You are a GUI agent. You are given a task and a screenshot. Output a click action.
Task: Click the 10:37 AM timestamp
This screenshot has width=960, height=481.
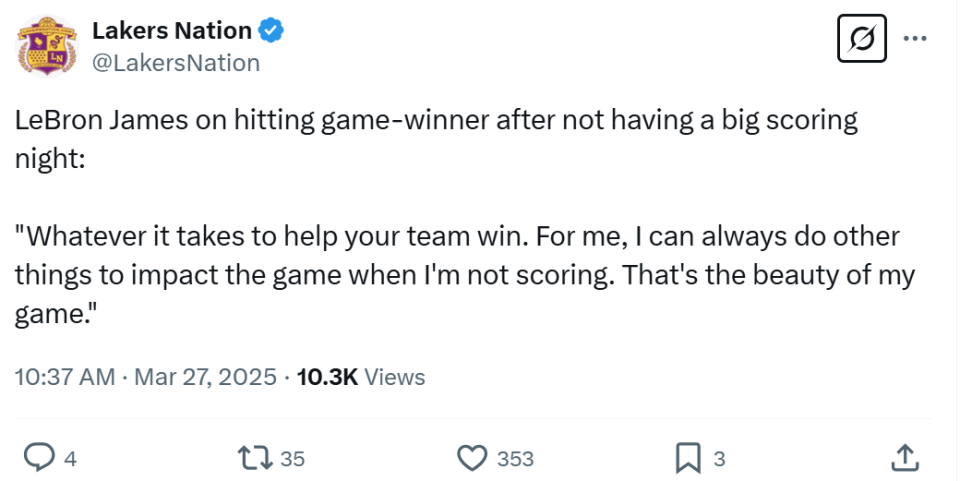pos(65,376)
